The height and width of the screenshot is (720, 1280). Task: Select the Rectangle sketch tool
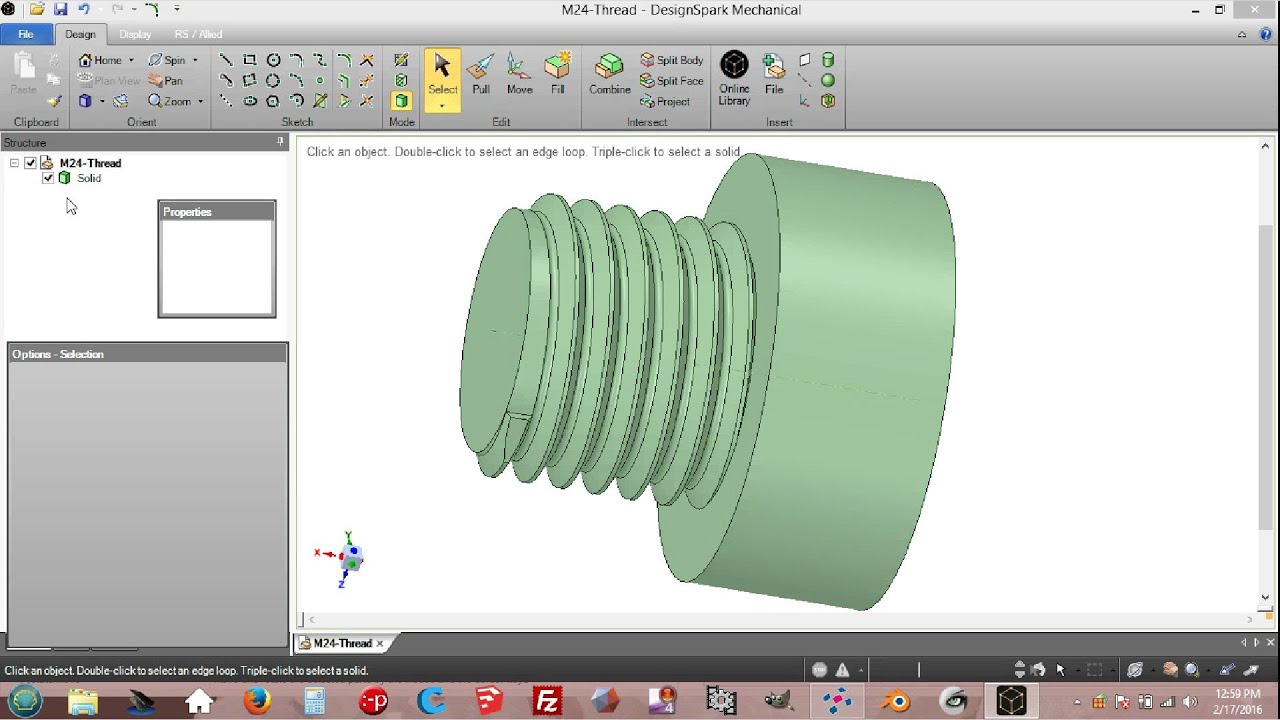pyautogui.click(x=250, y=60)
